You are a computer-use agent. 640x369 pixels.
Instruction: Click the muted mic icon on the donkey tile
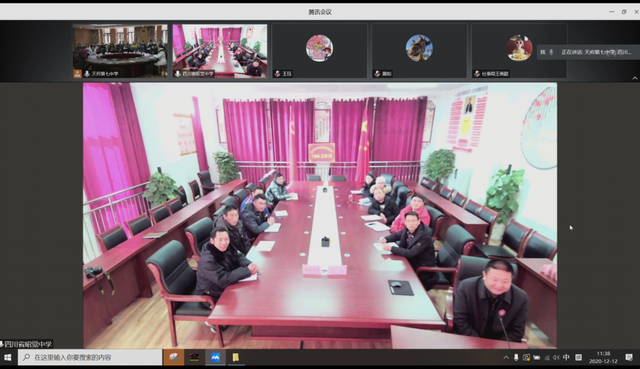click(x=377, y=74)
